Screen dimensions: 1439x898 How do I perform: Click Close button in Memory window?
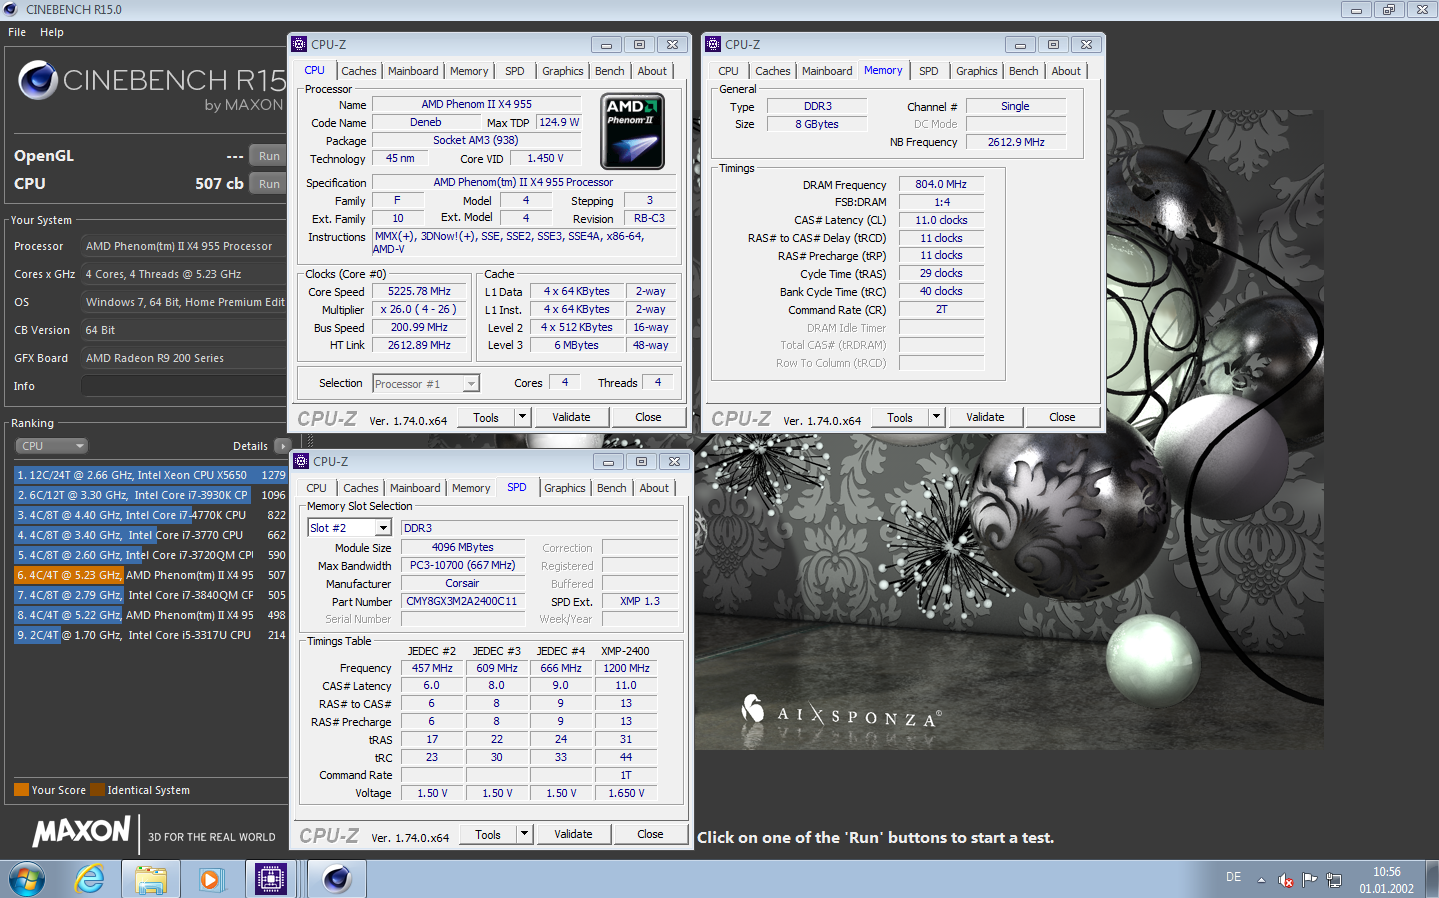(1062, 417)
